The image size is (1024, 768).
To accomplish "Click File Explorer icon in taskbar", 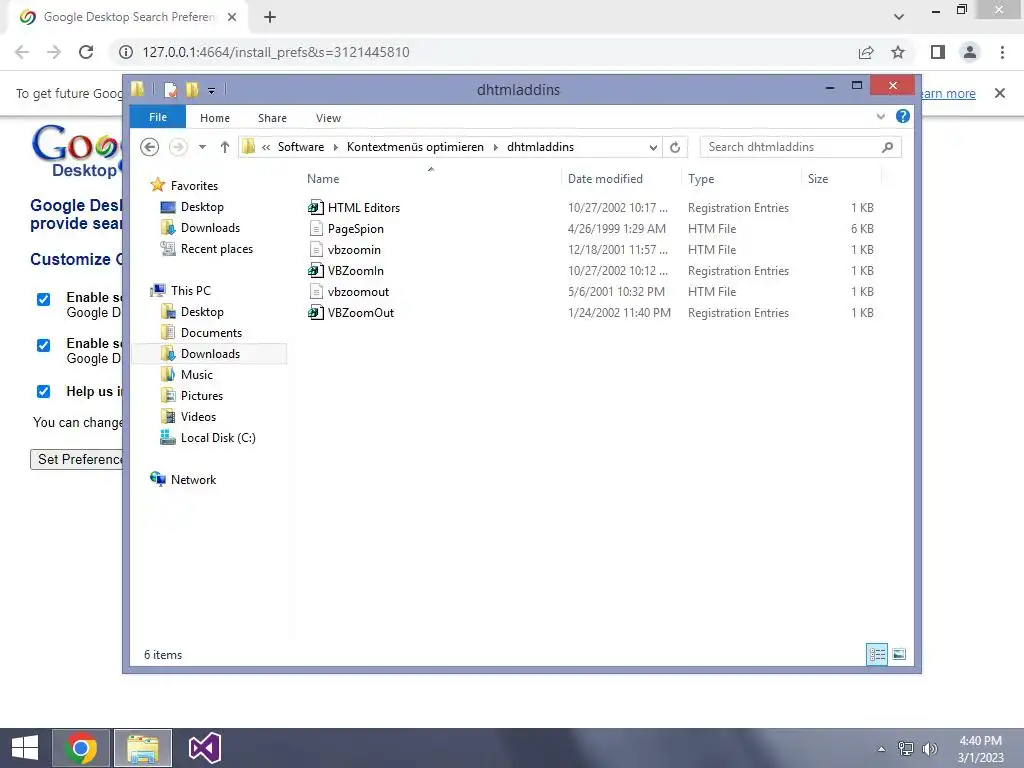I will click(x=143, y=748).
